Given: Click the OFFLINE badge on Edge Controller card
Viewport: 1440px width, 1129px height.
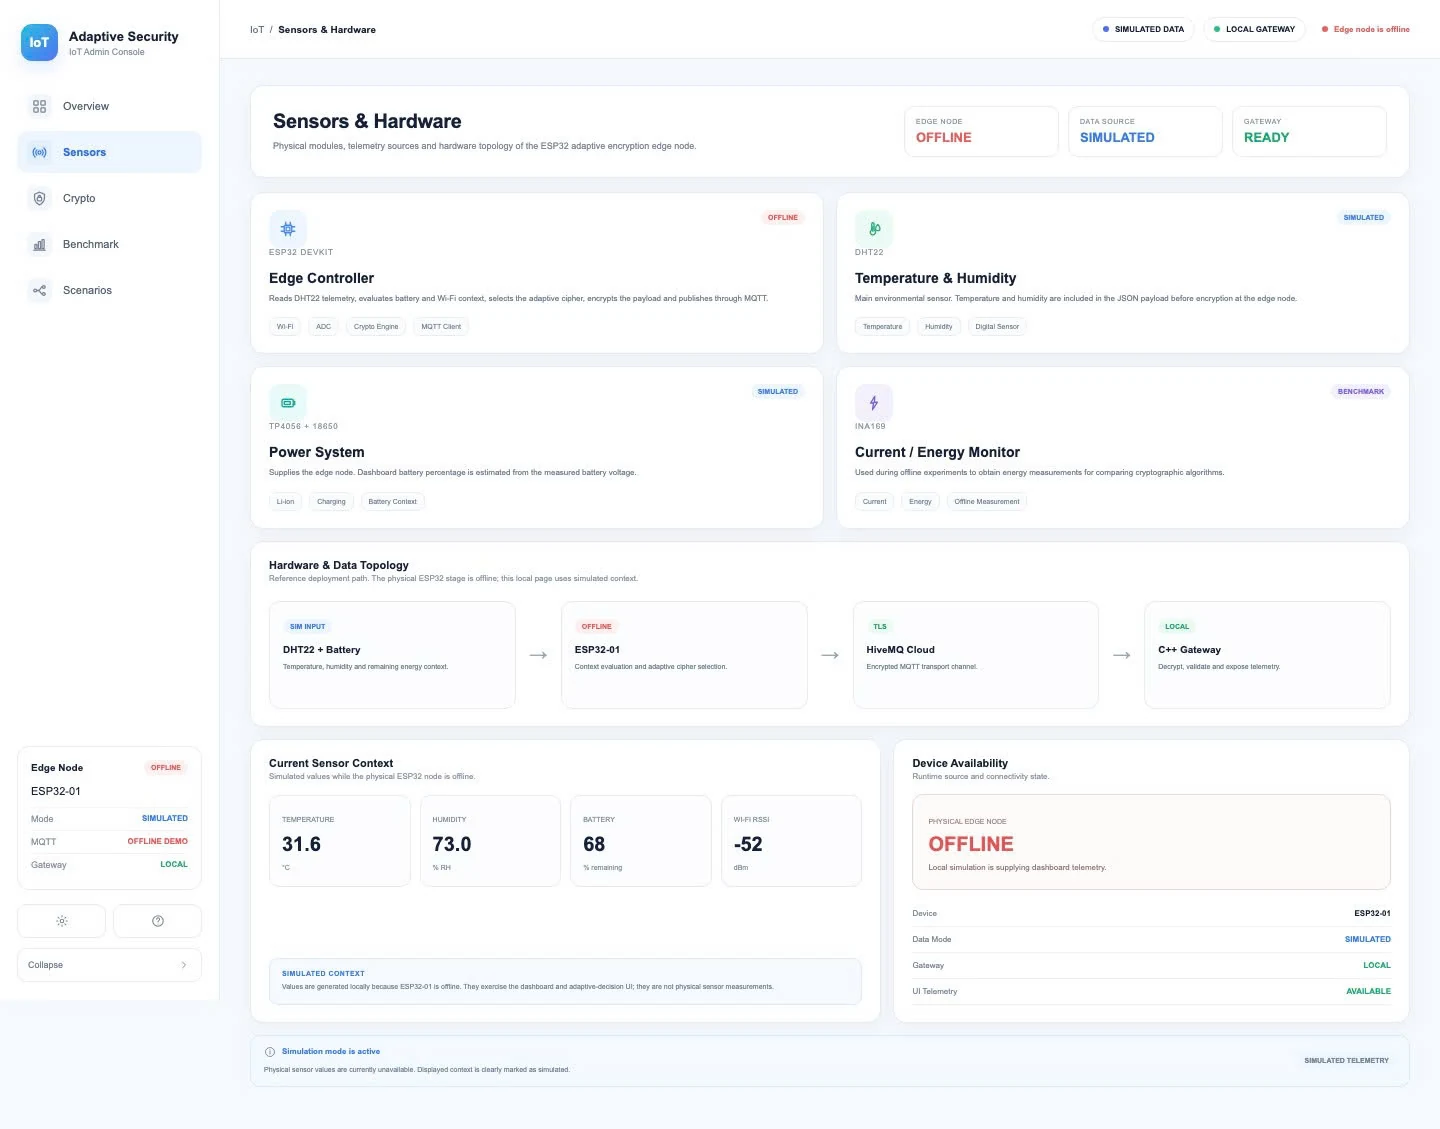Looking at the screenshot, I should (783, 217).
